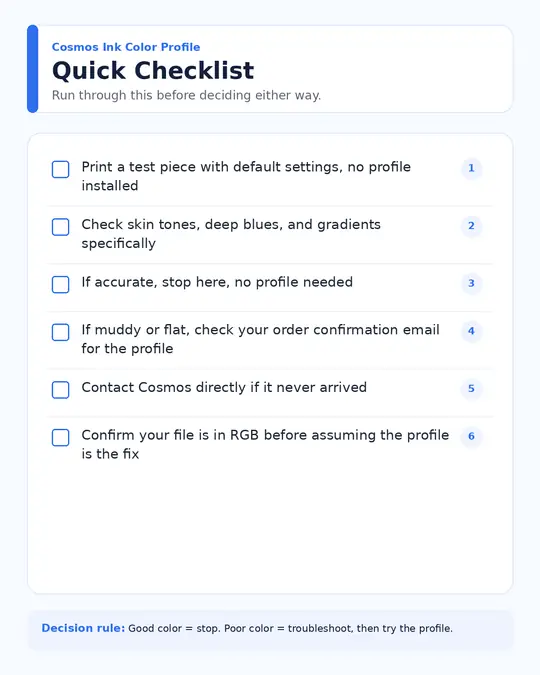
Task: Tick the 'Contact Cosmos directly' checkbox
Action: (x=60, y=390)
